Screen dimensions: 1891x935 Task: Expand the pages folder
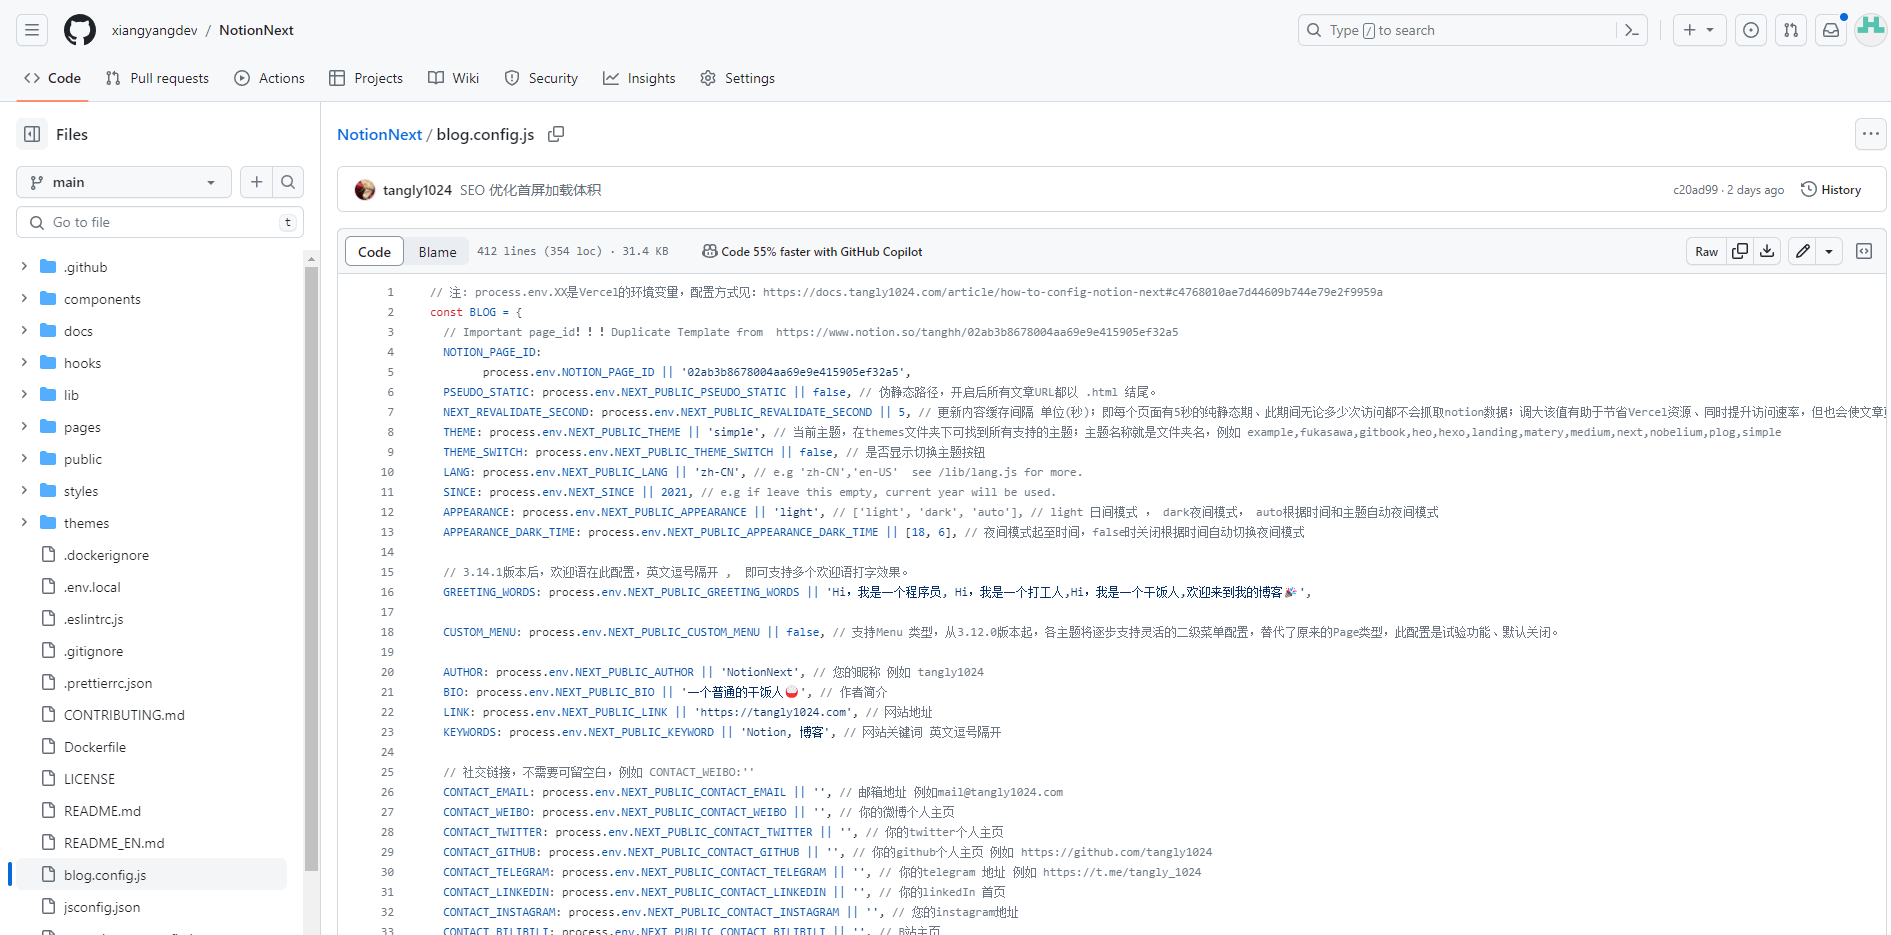click(24, 427)
